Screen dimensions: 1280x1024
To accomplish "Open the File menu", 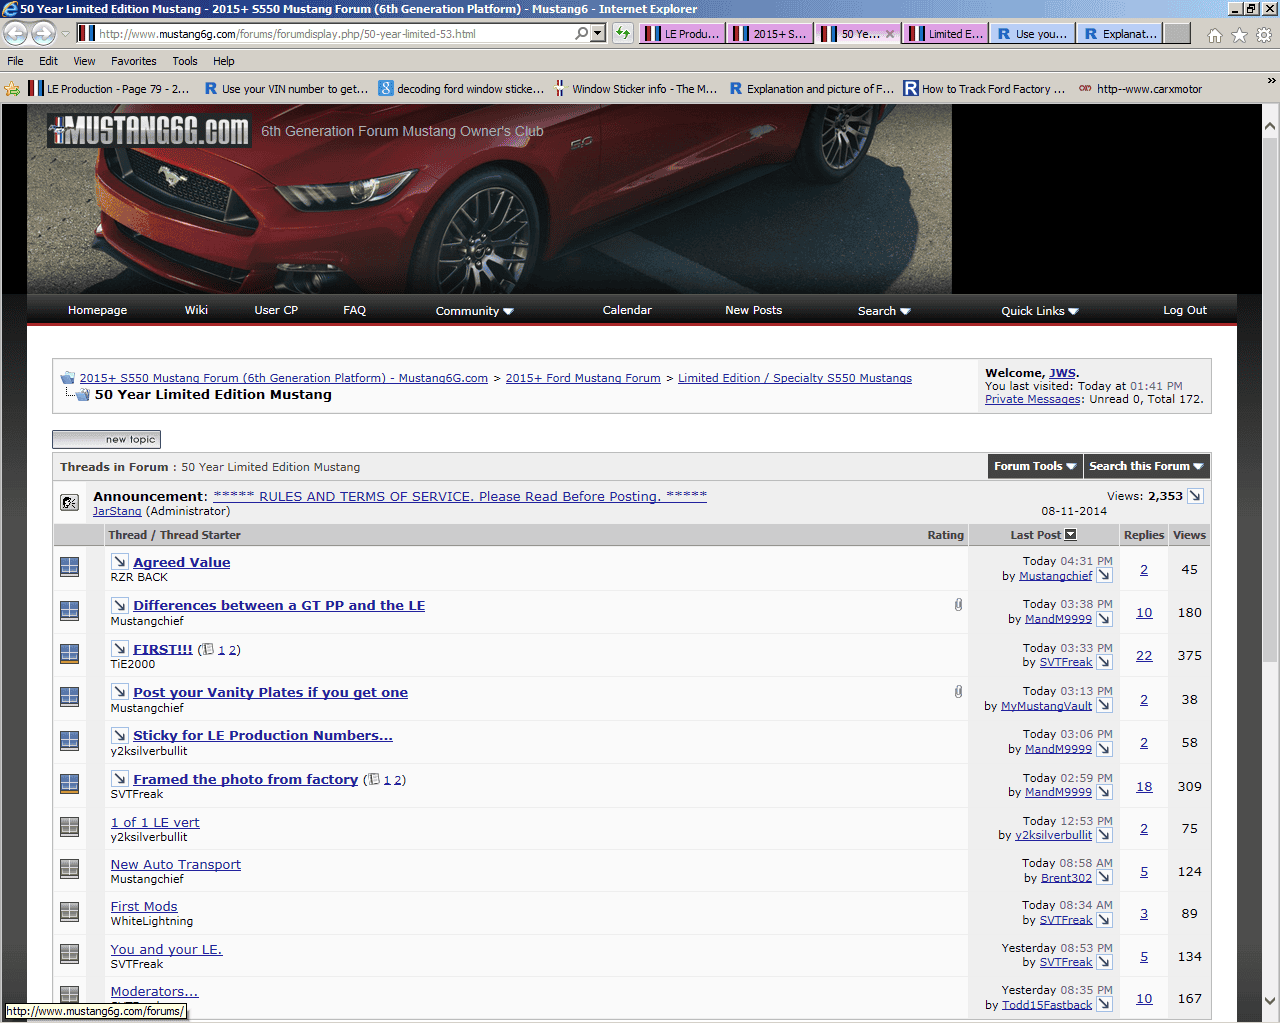I will pos(15,61).
